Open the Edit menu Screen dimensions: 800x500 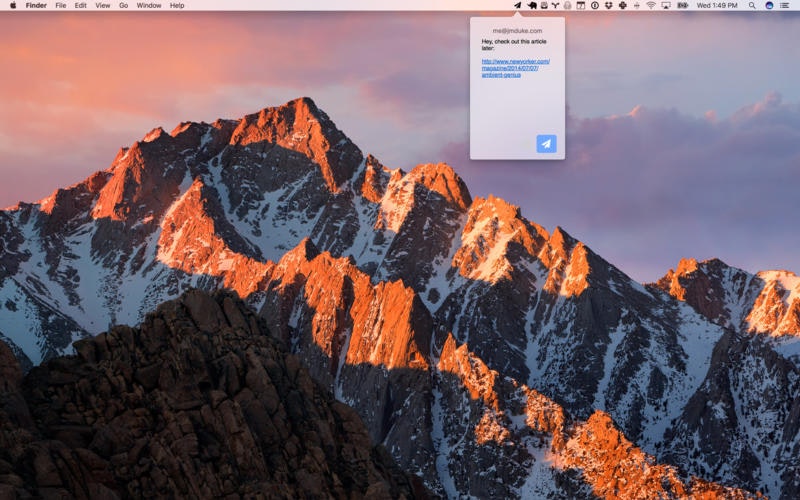(81, 5)
